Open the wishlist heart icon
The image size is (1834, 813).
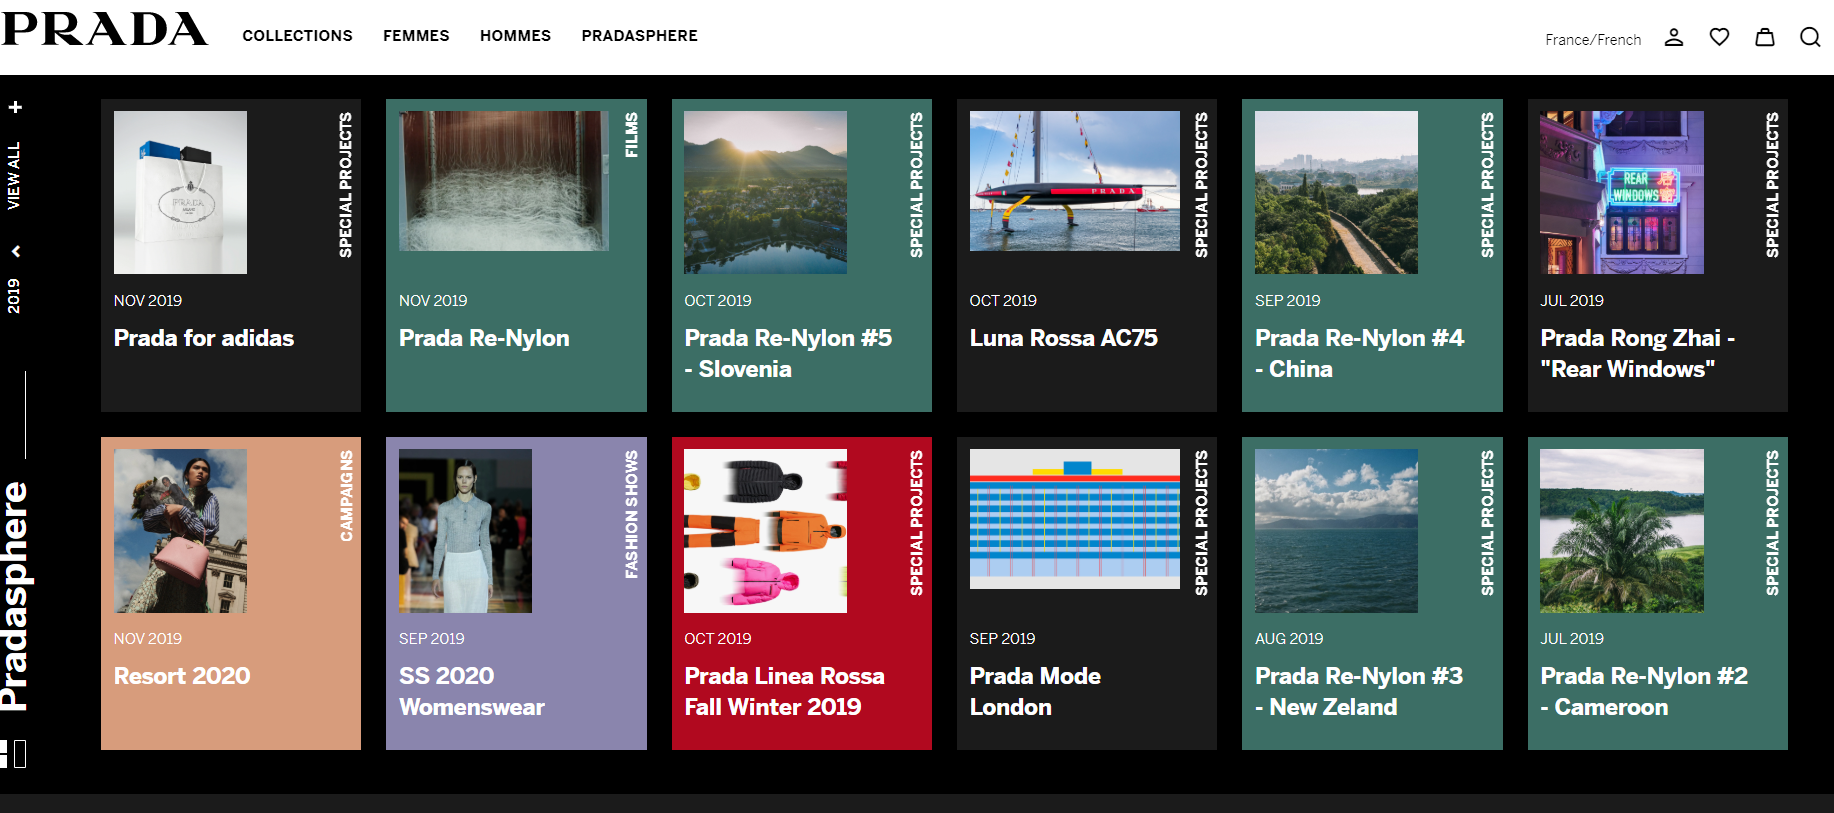point(1719,37)
